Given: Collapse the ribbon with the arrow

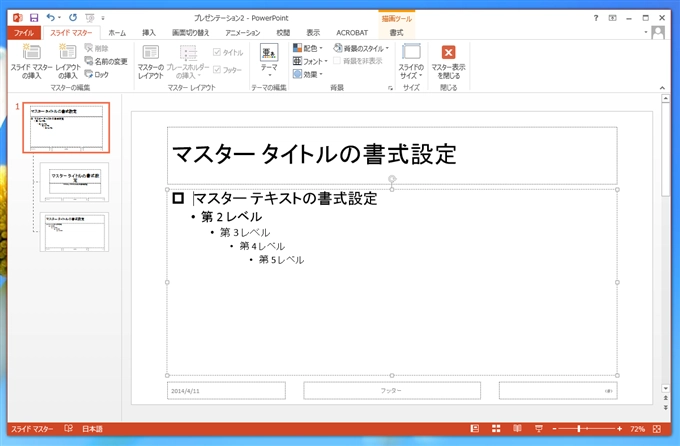Looking at the screenshot, I should [662, 88].
